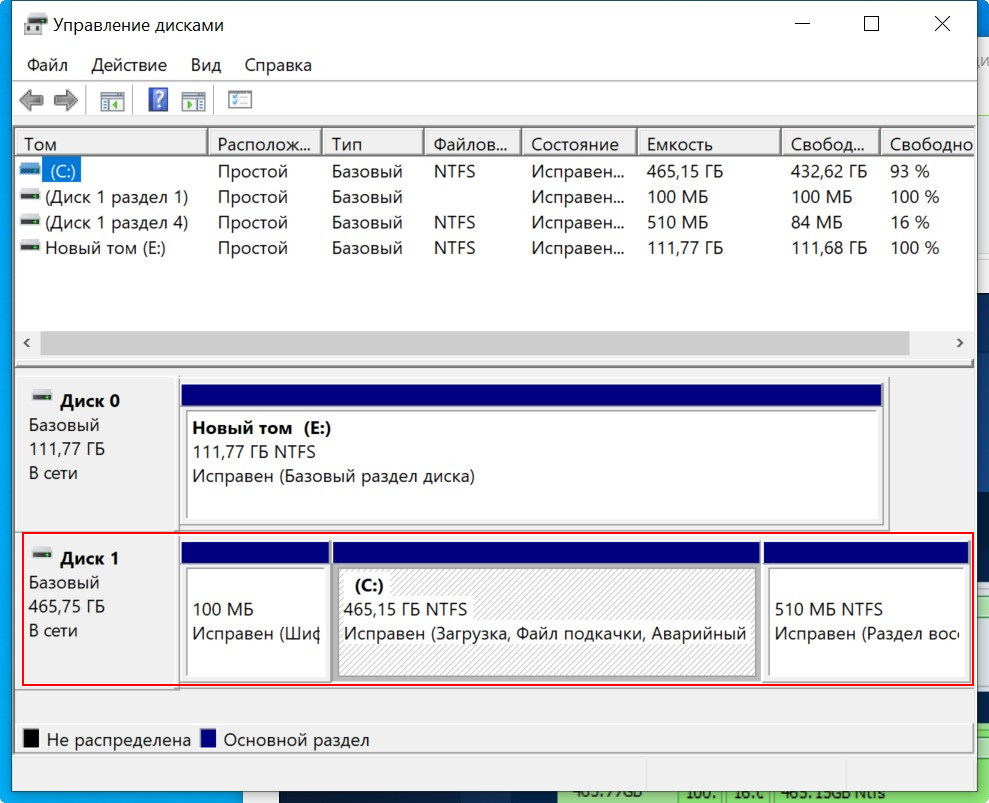Open Help via the blue question-mark icon
Viewport: 989px width, 803px height.
tap(158, 100)
